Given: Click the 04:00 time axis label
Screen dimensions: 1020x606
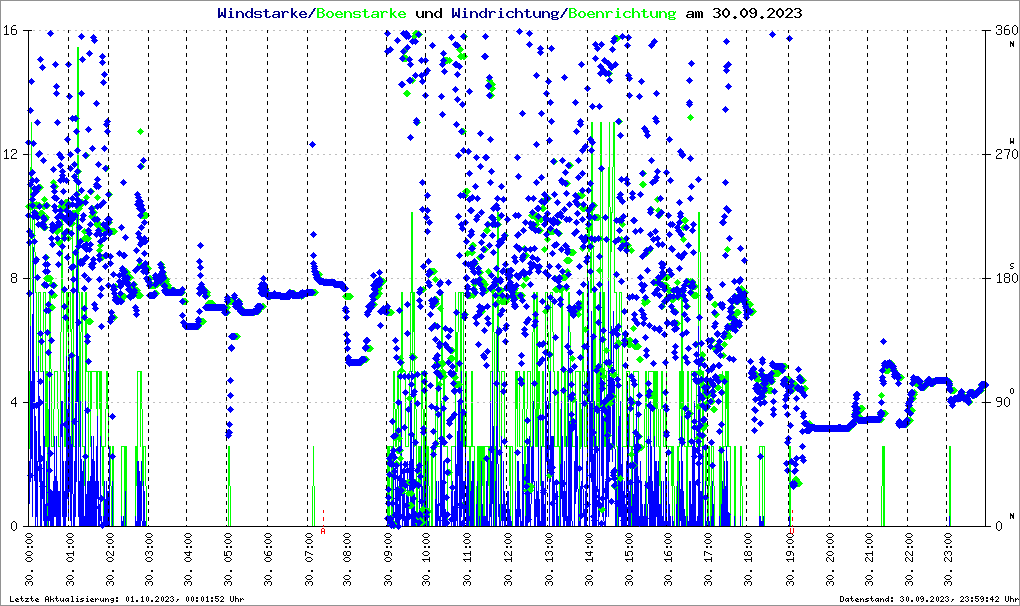Looking at the screenshot, I should 187,559.
